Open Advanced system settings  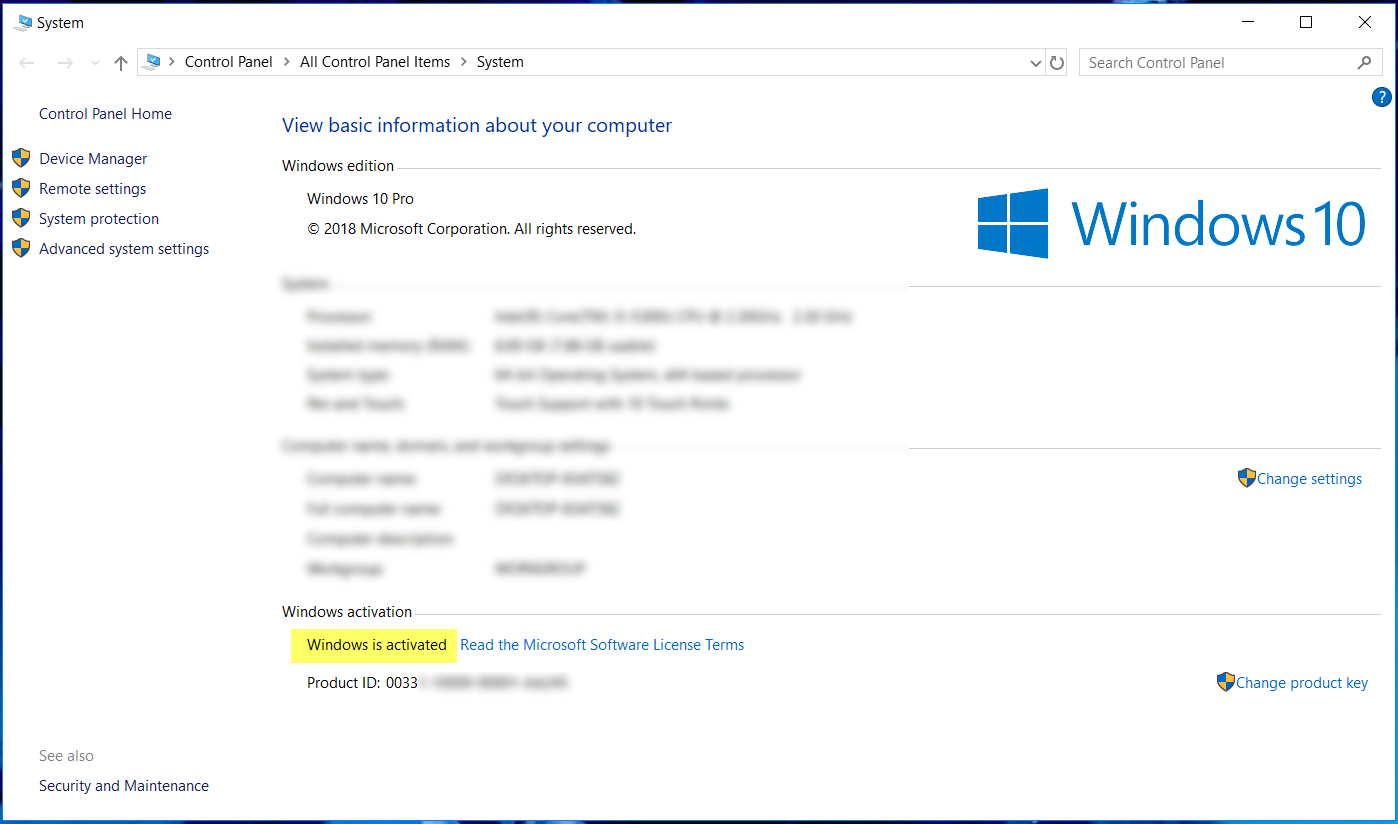click(x=124, y=249)
